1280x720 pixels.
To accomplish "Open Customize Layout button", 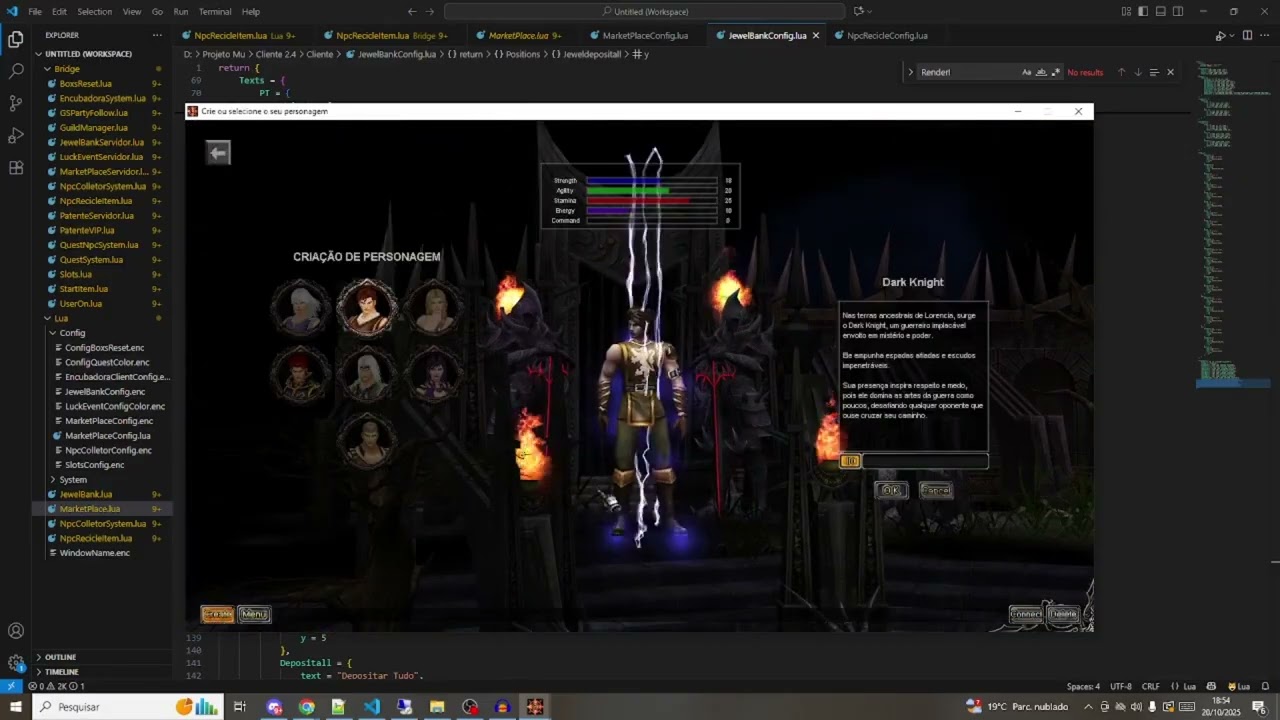I will (x=1126, y=12).
